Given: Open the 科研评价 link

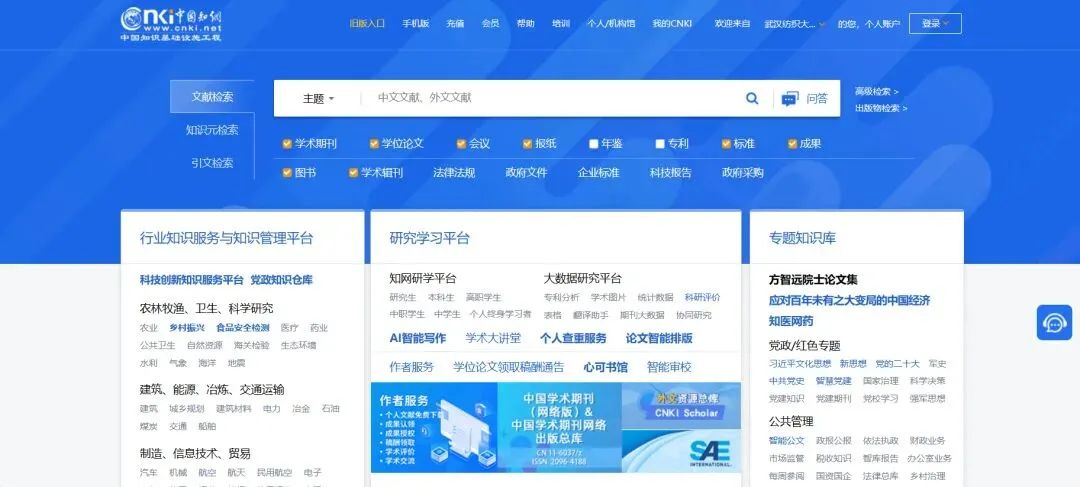Looking at the screenshot, I should 703,298.
